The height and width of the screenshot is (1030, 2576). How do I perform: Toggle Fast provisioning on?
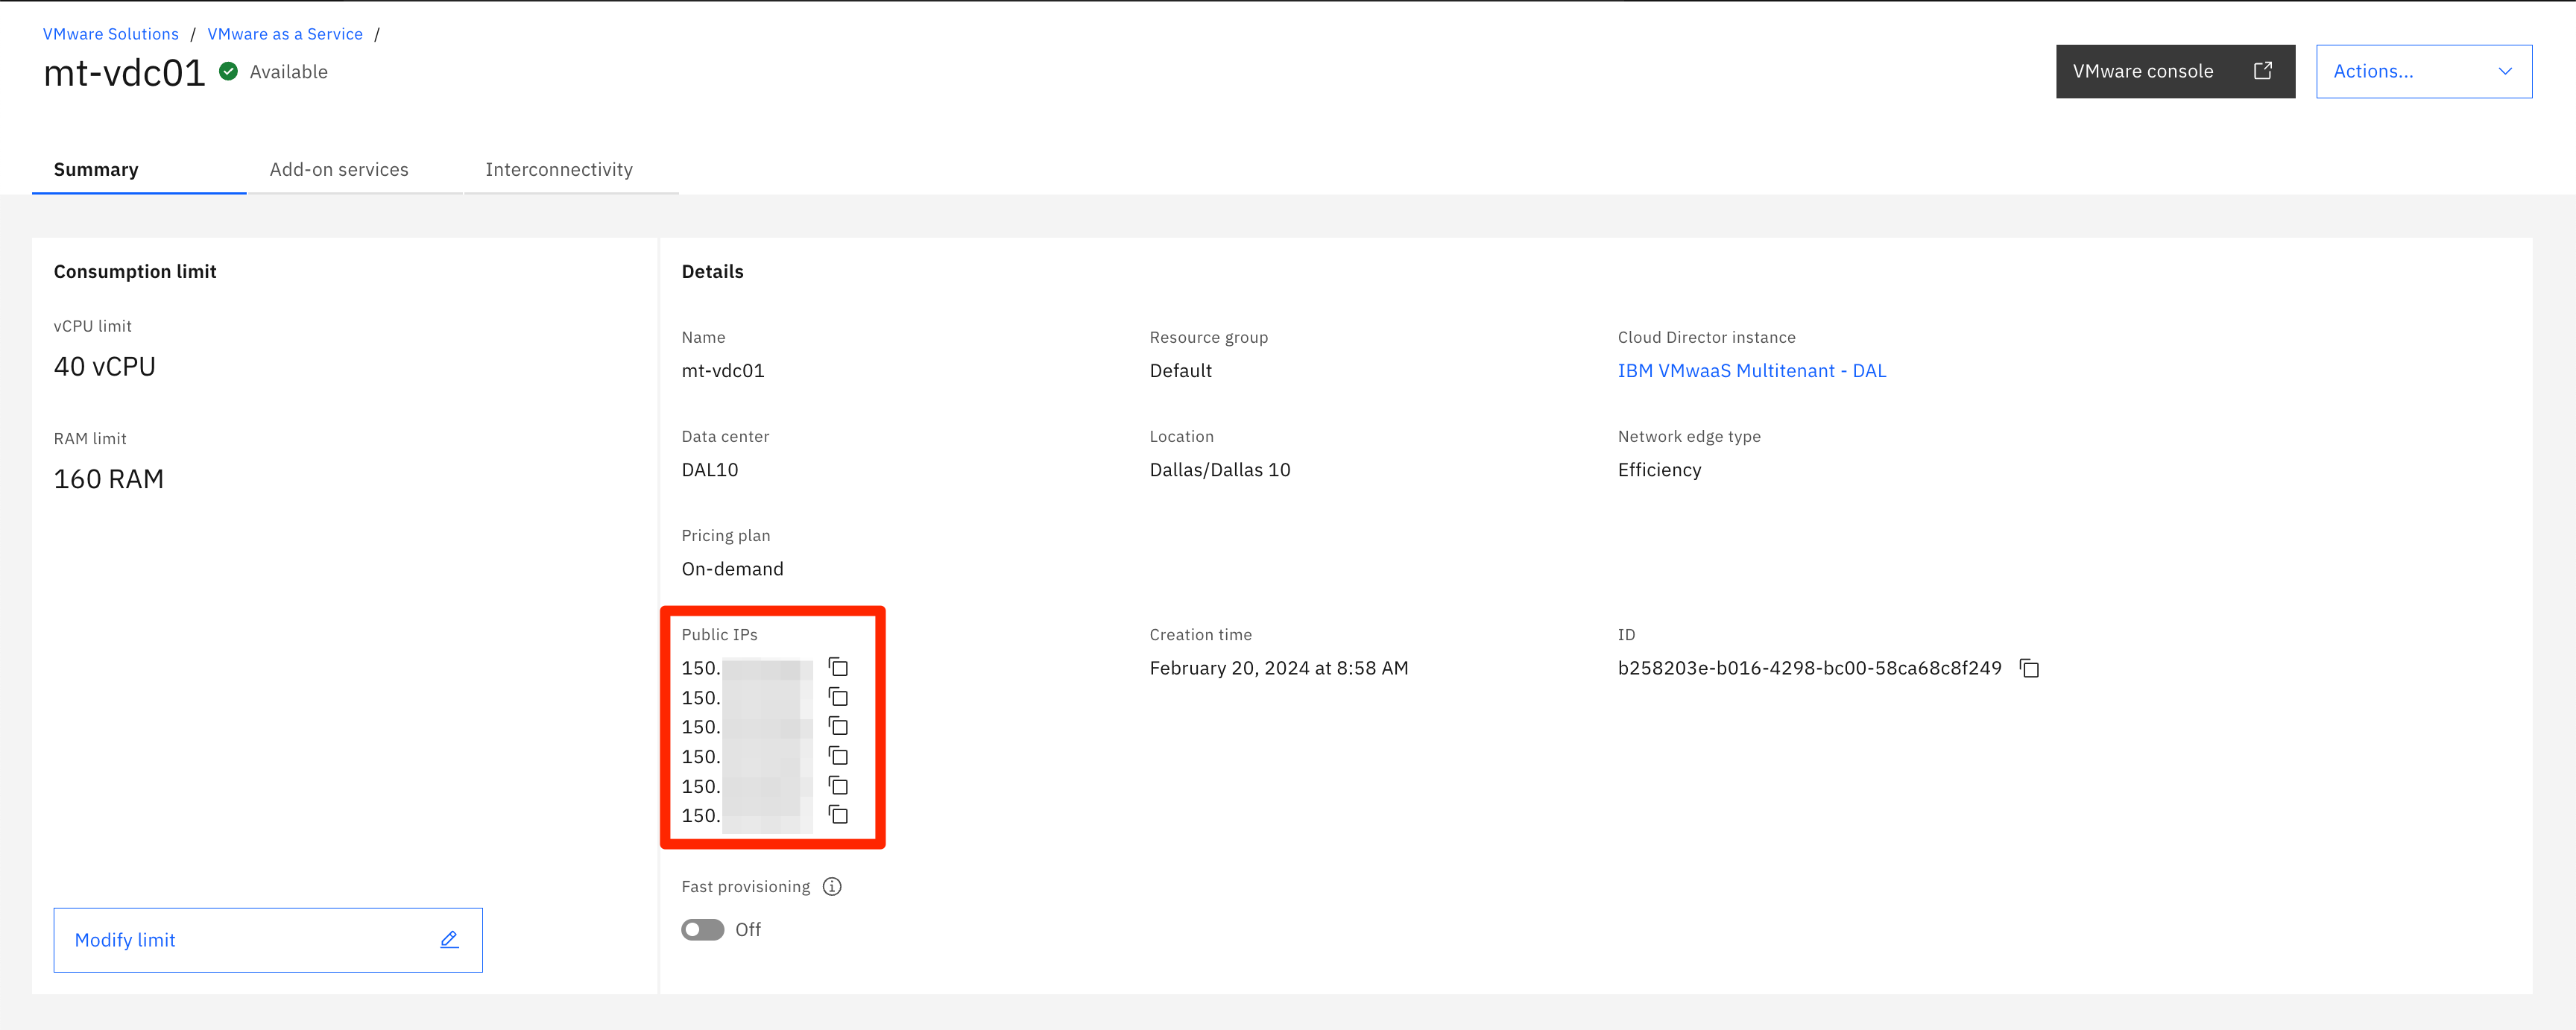(703, 930)
